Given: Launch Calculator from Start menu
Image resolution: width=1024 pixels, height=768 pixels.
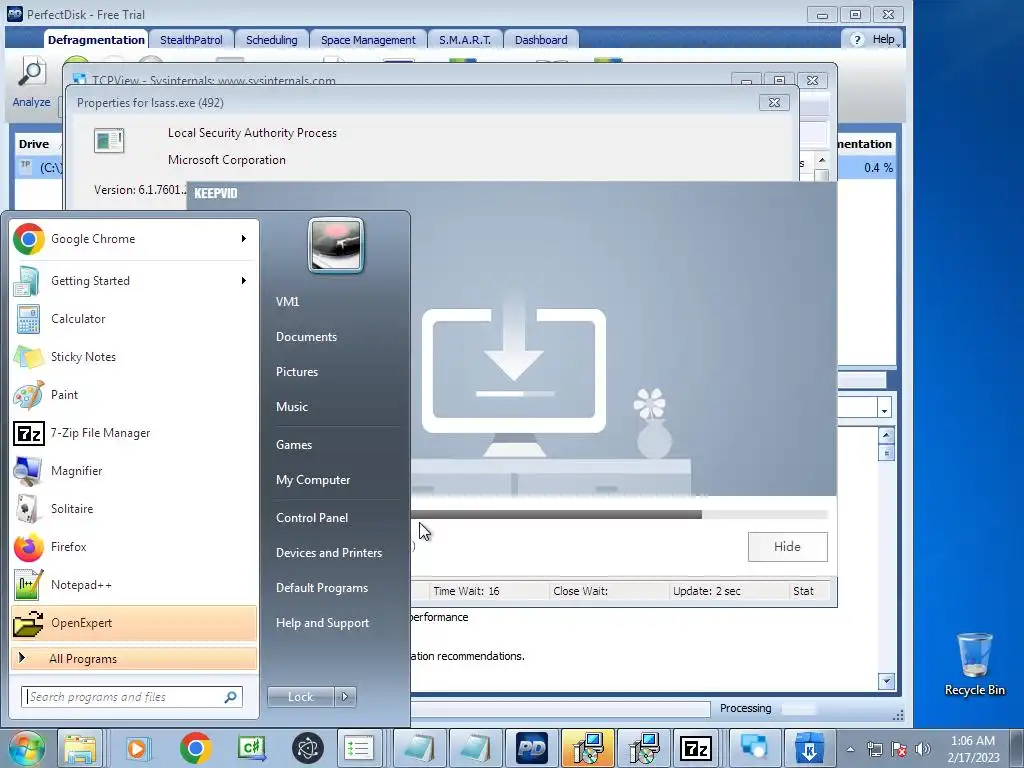Looking at the screenshot, I should coord(134,319).
